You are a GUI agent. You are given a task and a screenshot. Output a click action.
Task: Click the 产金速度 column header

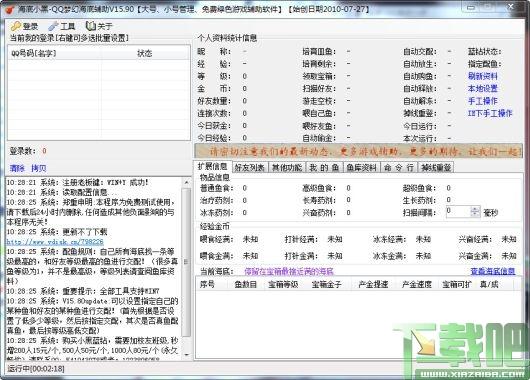tap(416, 284)
